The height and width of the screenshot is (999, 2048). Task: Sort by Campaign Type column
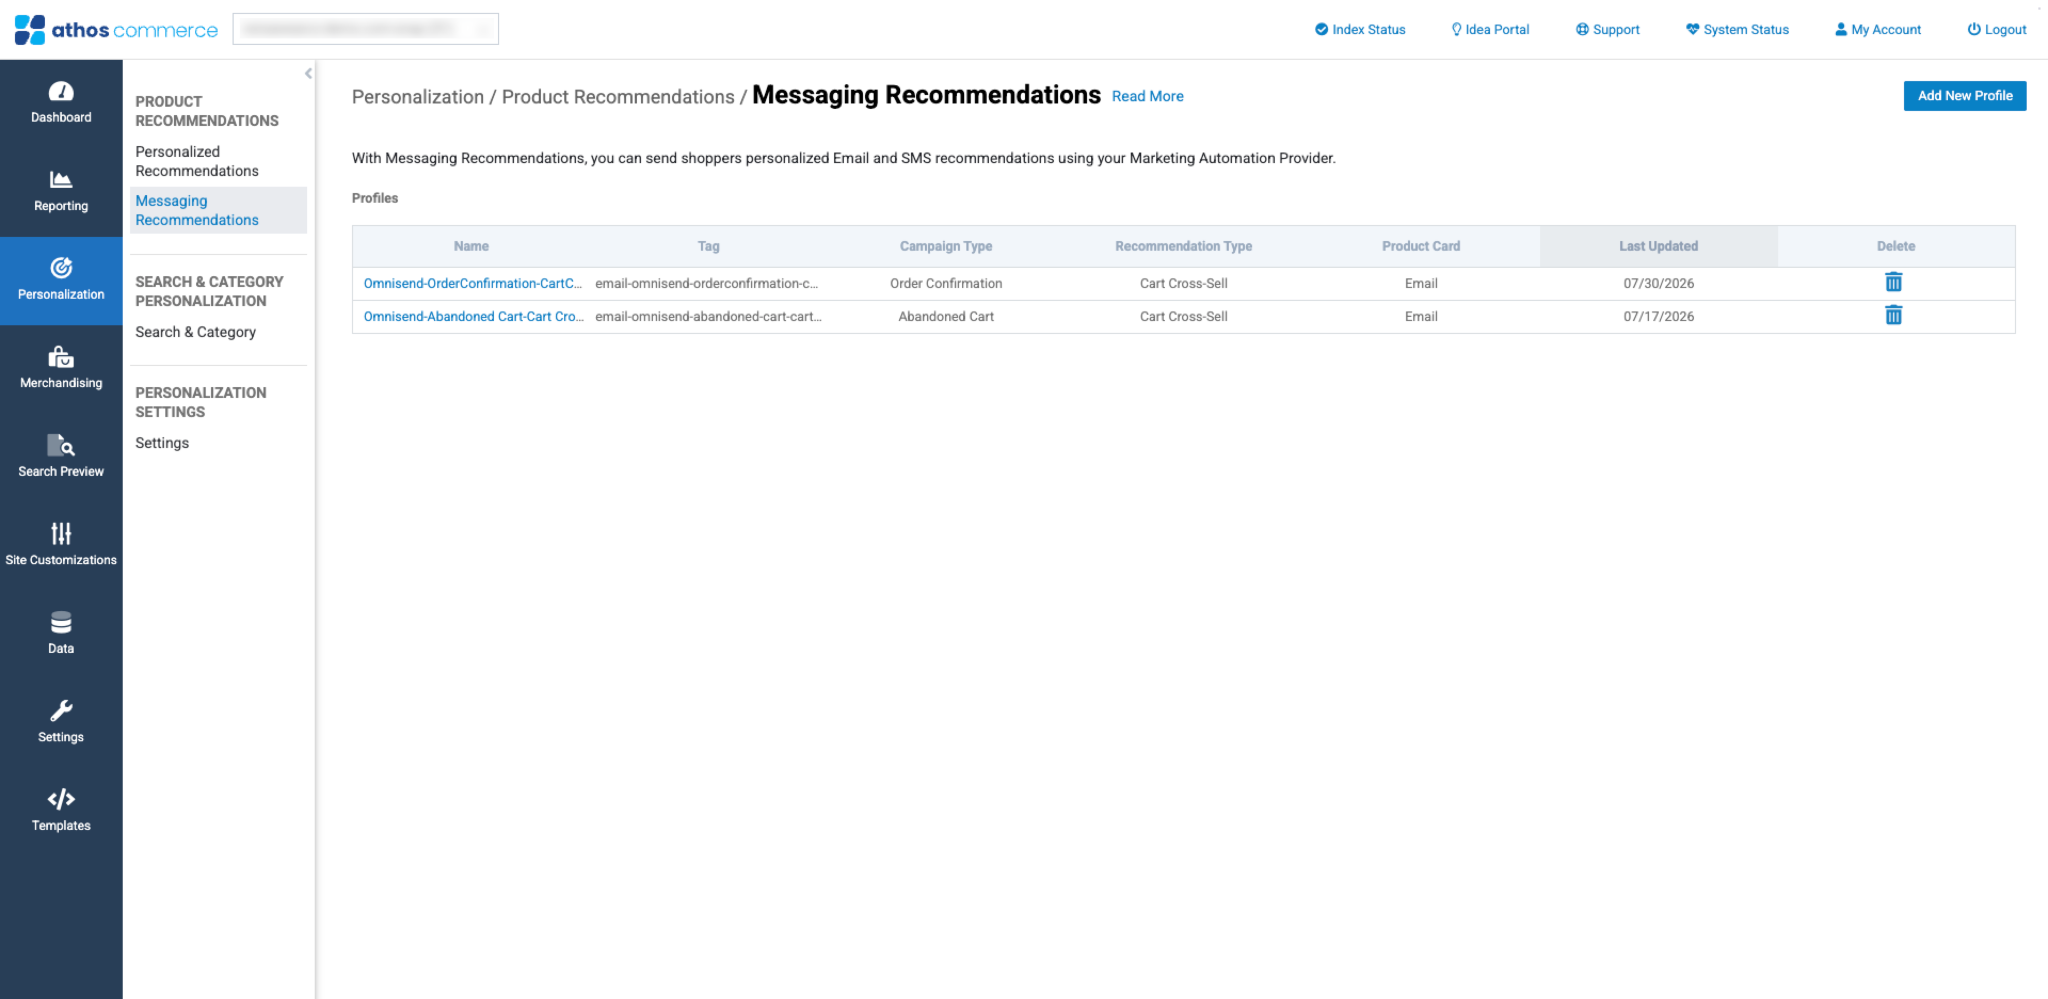pos(946,247)
